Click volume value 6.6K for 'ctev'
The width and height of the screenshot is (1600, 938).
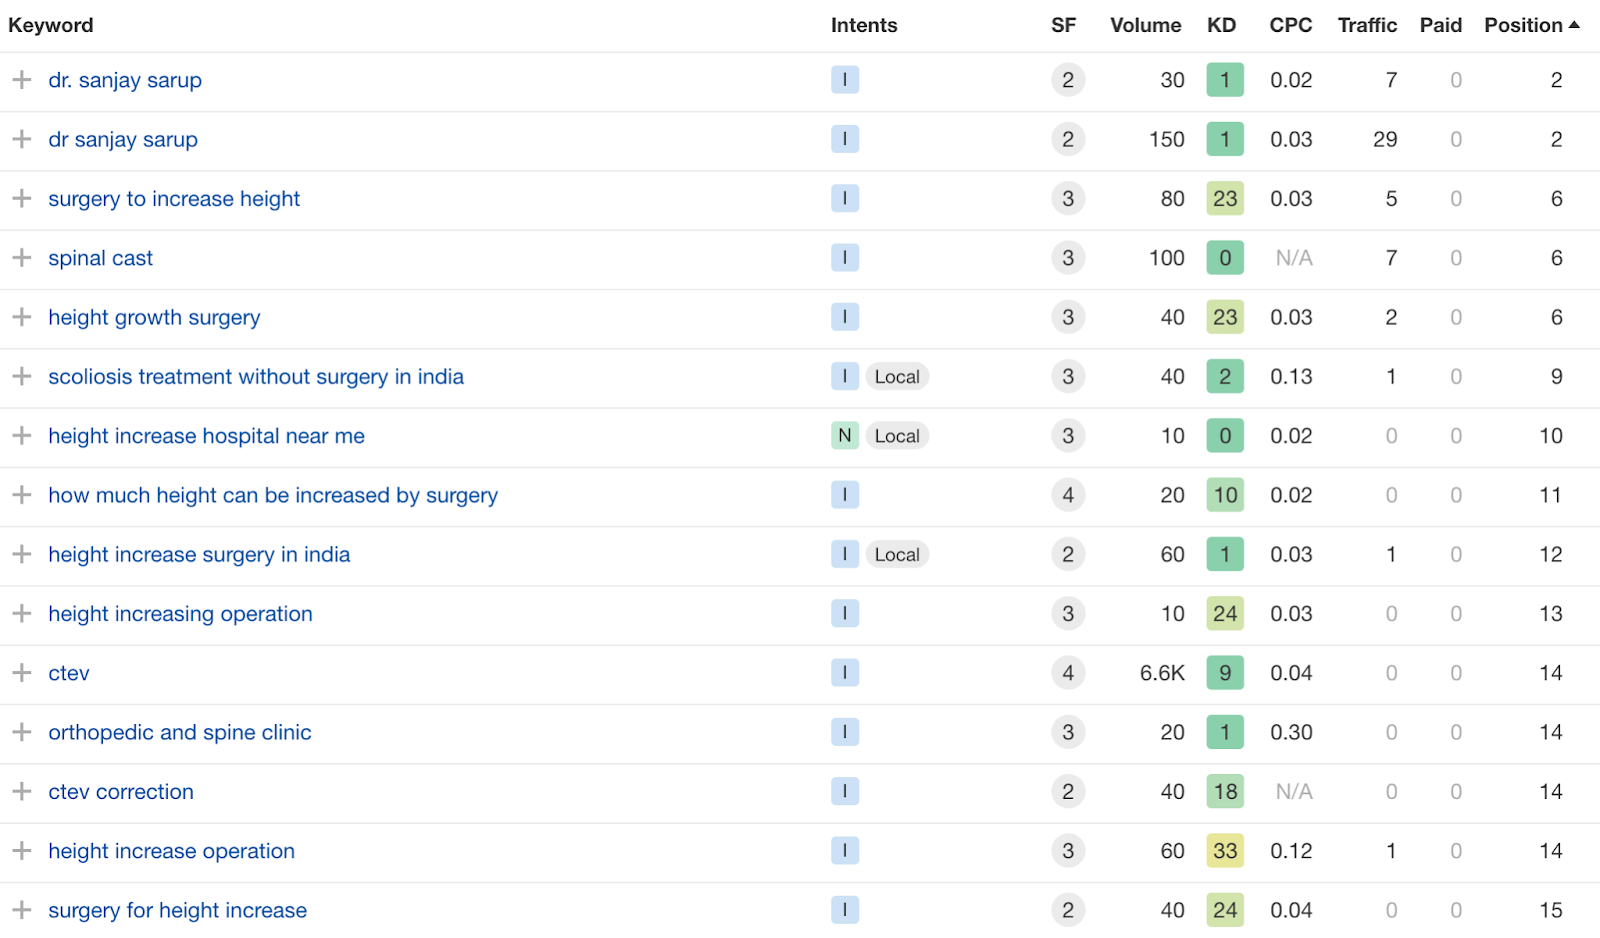coord(1162,673)
